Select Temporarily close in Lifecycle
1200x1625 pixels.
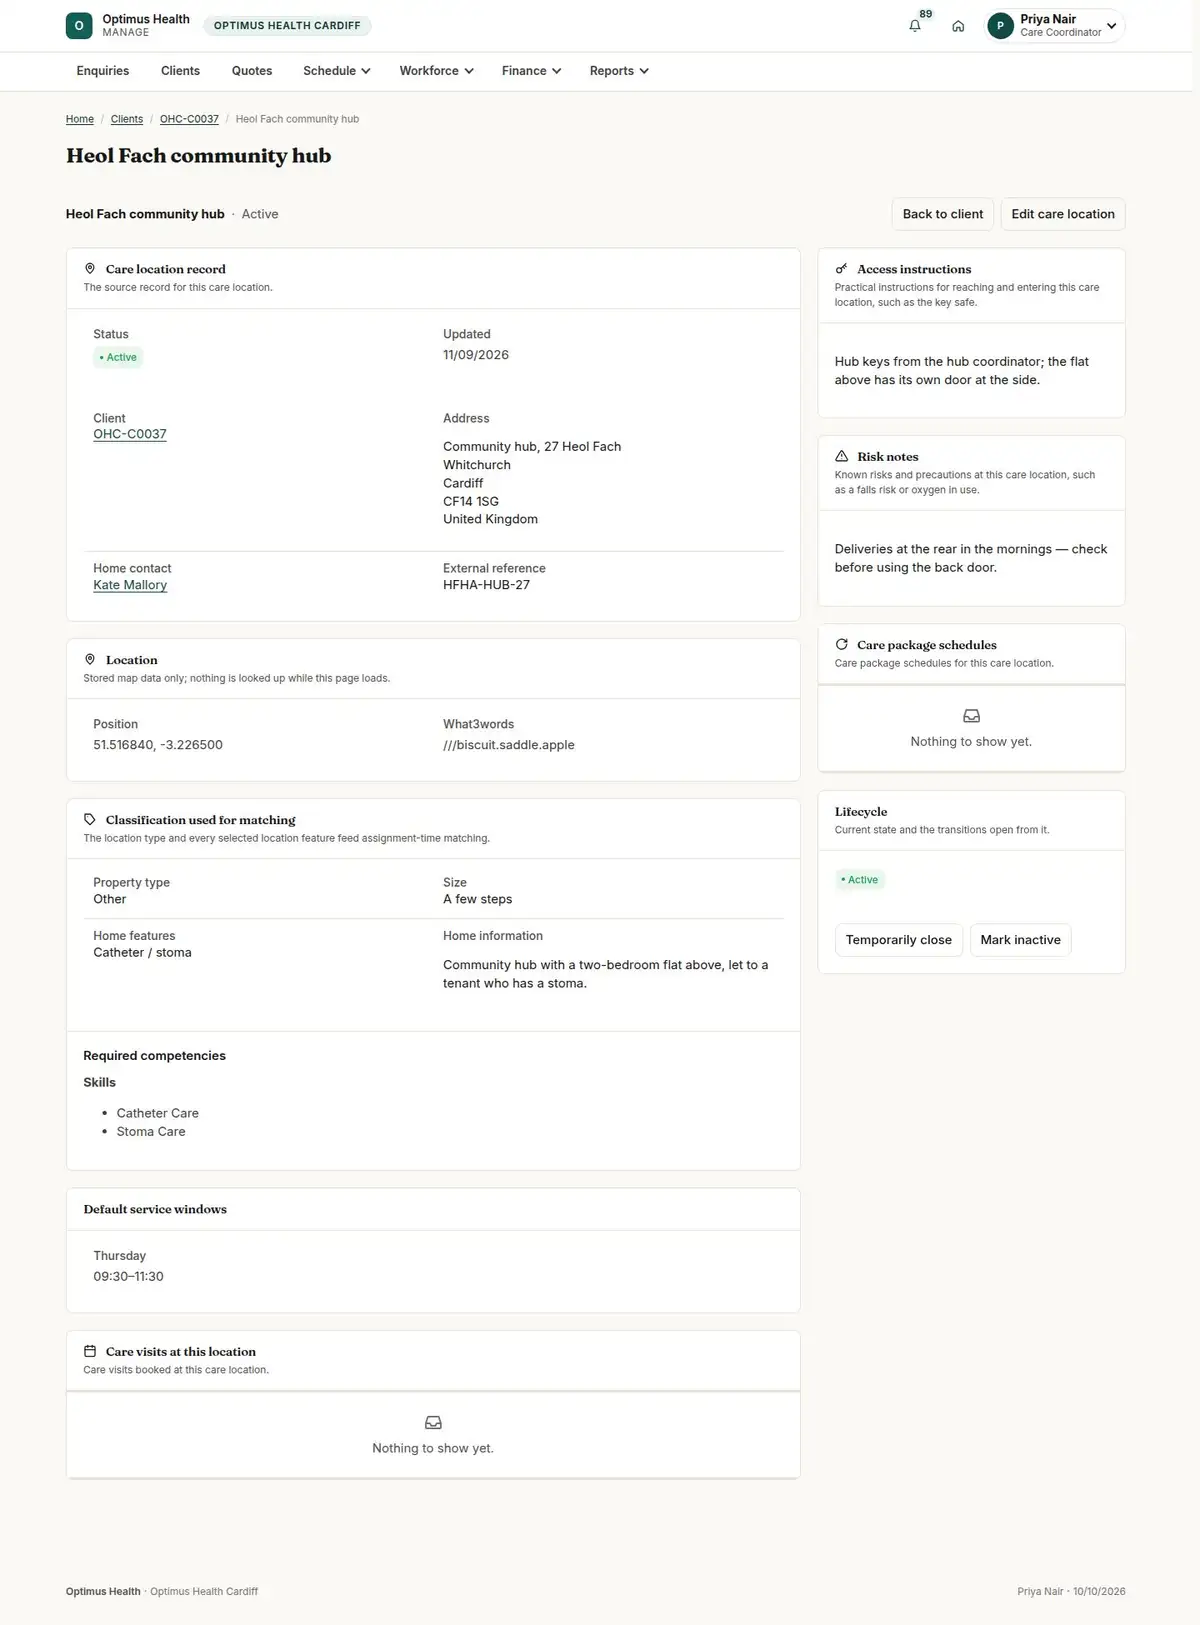click(x=898, y=940)
